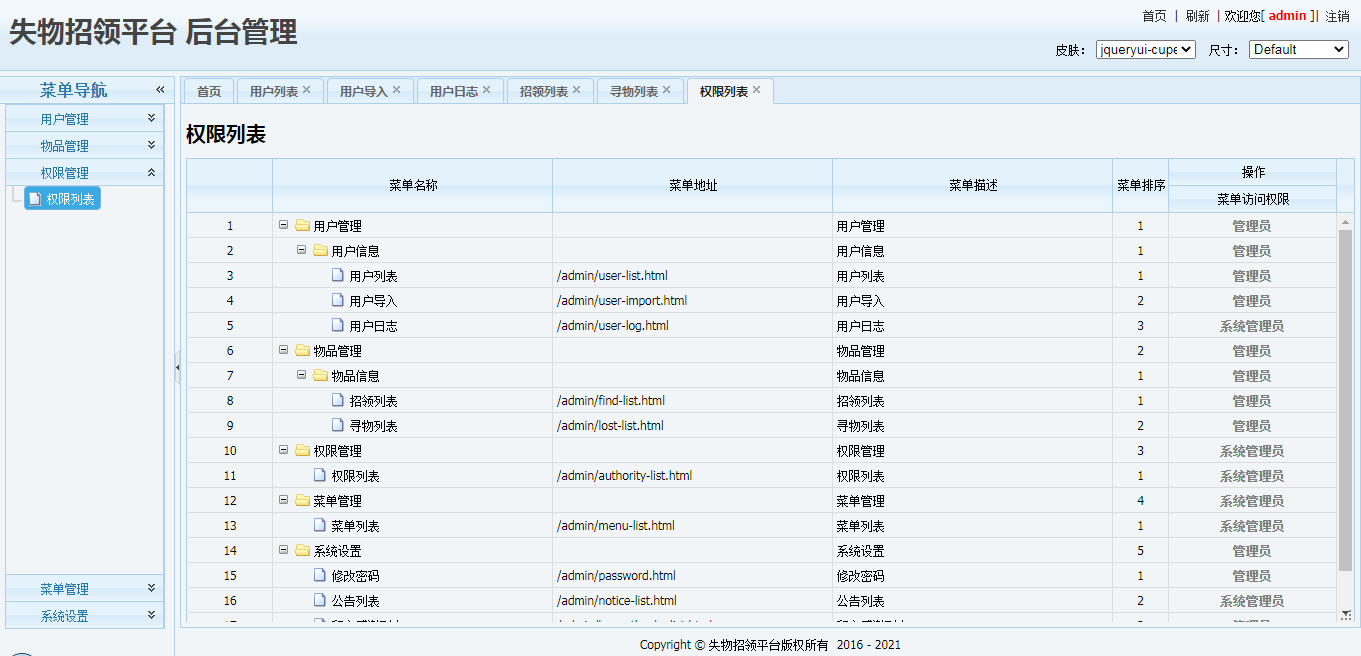This screenshot has height=656, width=1361.
Task: Click the folder icon beside 用户管理 row
Action: (x=302, y=226)
